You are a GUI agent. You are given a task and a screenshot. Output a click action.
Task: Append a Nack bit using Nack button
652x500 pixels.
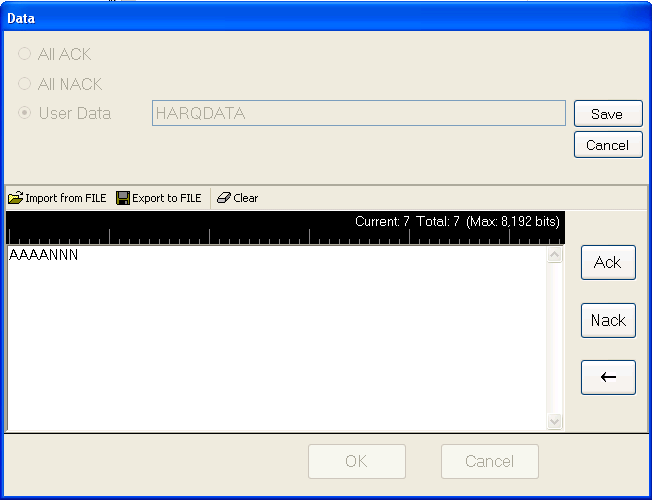coord(608,320)
